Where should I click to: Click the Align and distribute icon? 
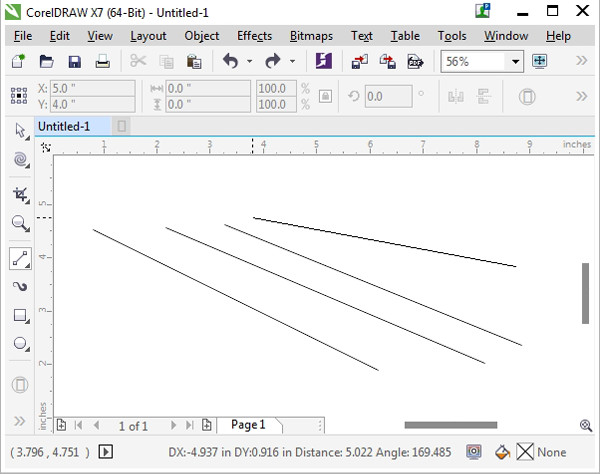pos(484,96)
